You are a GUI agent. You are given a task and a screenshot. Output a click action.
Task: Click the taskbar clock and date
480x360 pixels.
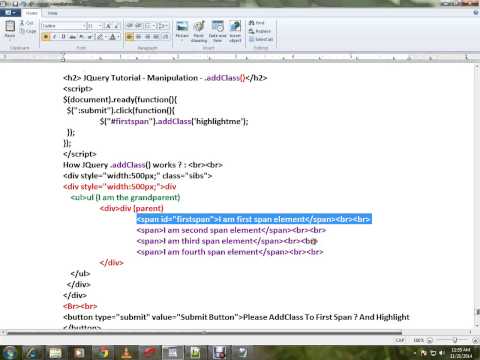tap(461, 353)
